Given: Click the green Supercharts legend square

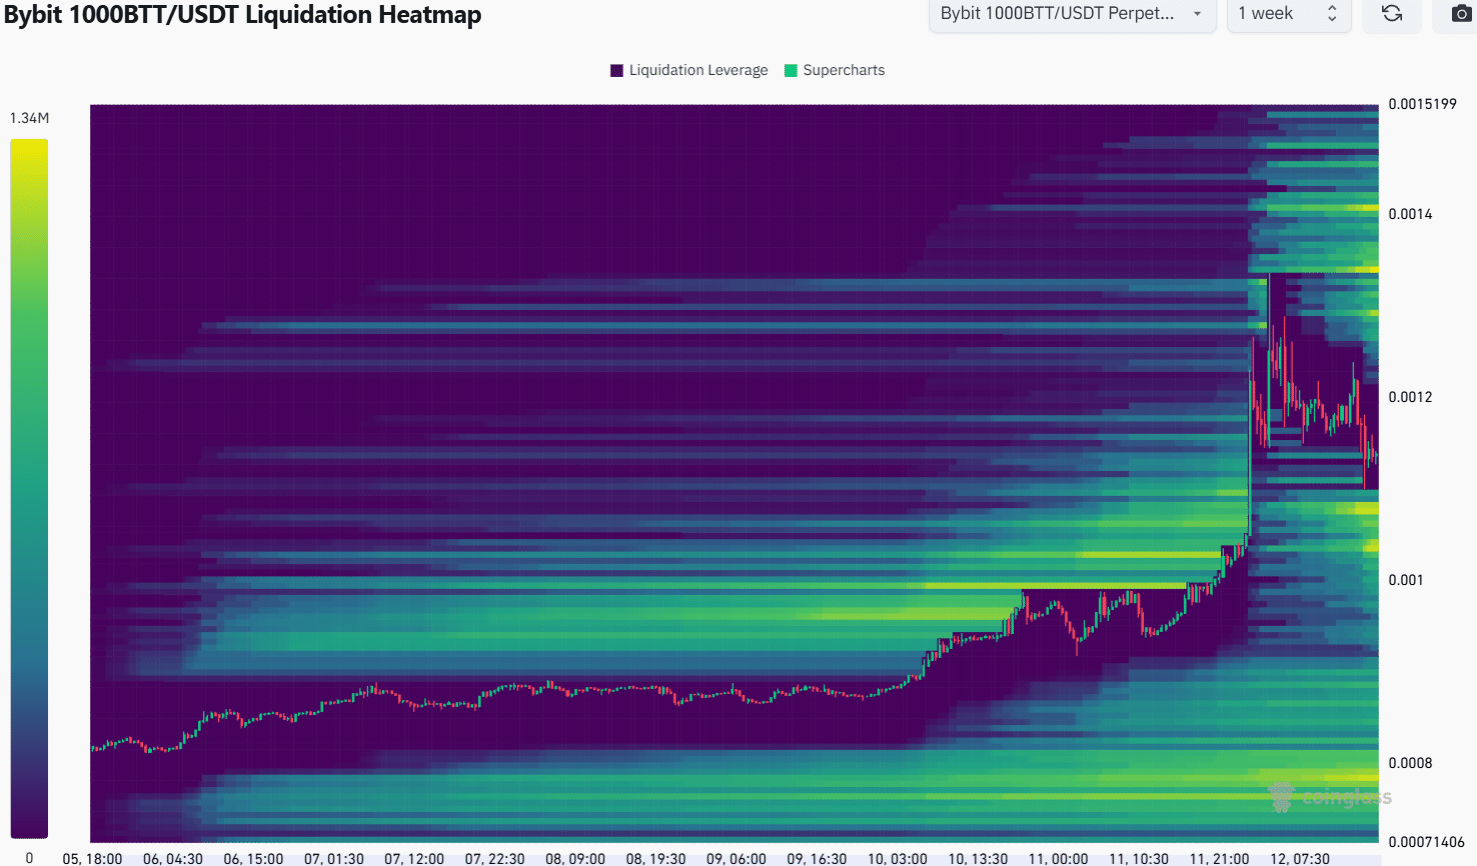Looking at the screenshot, I should click(791, 71).
